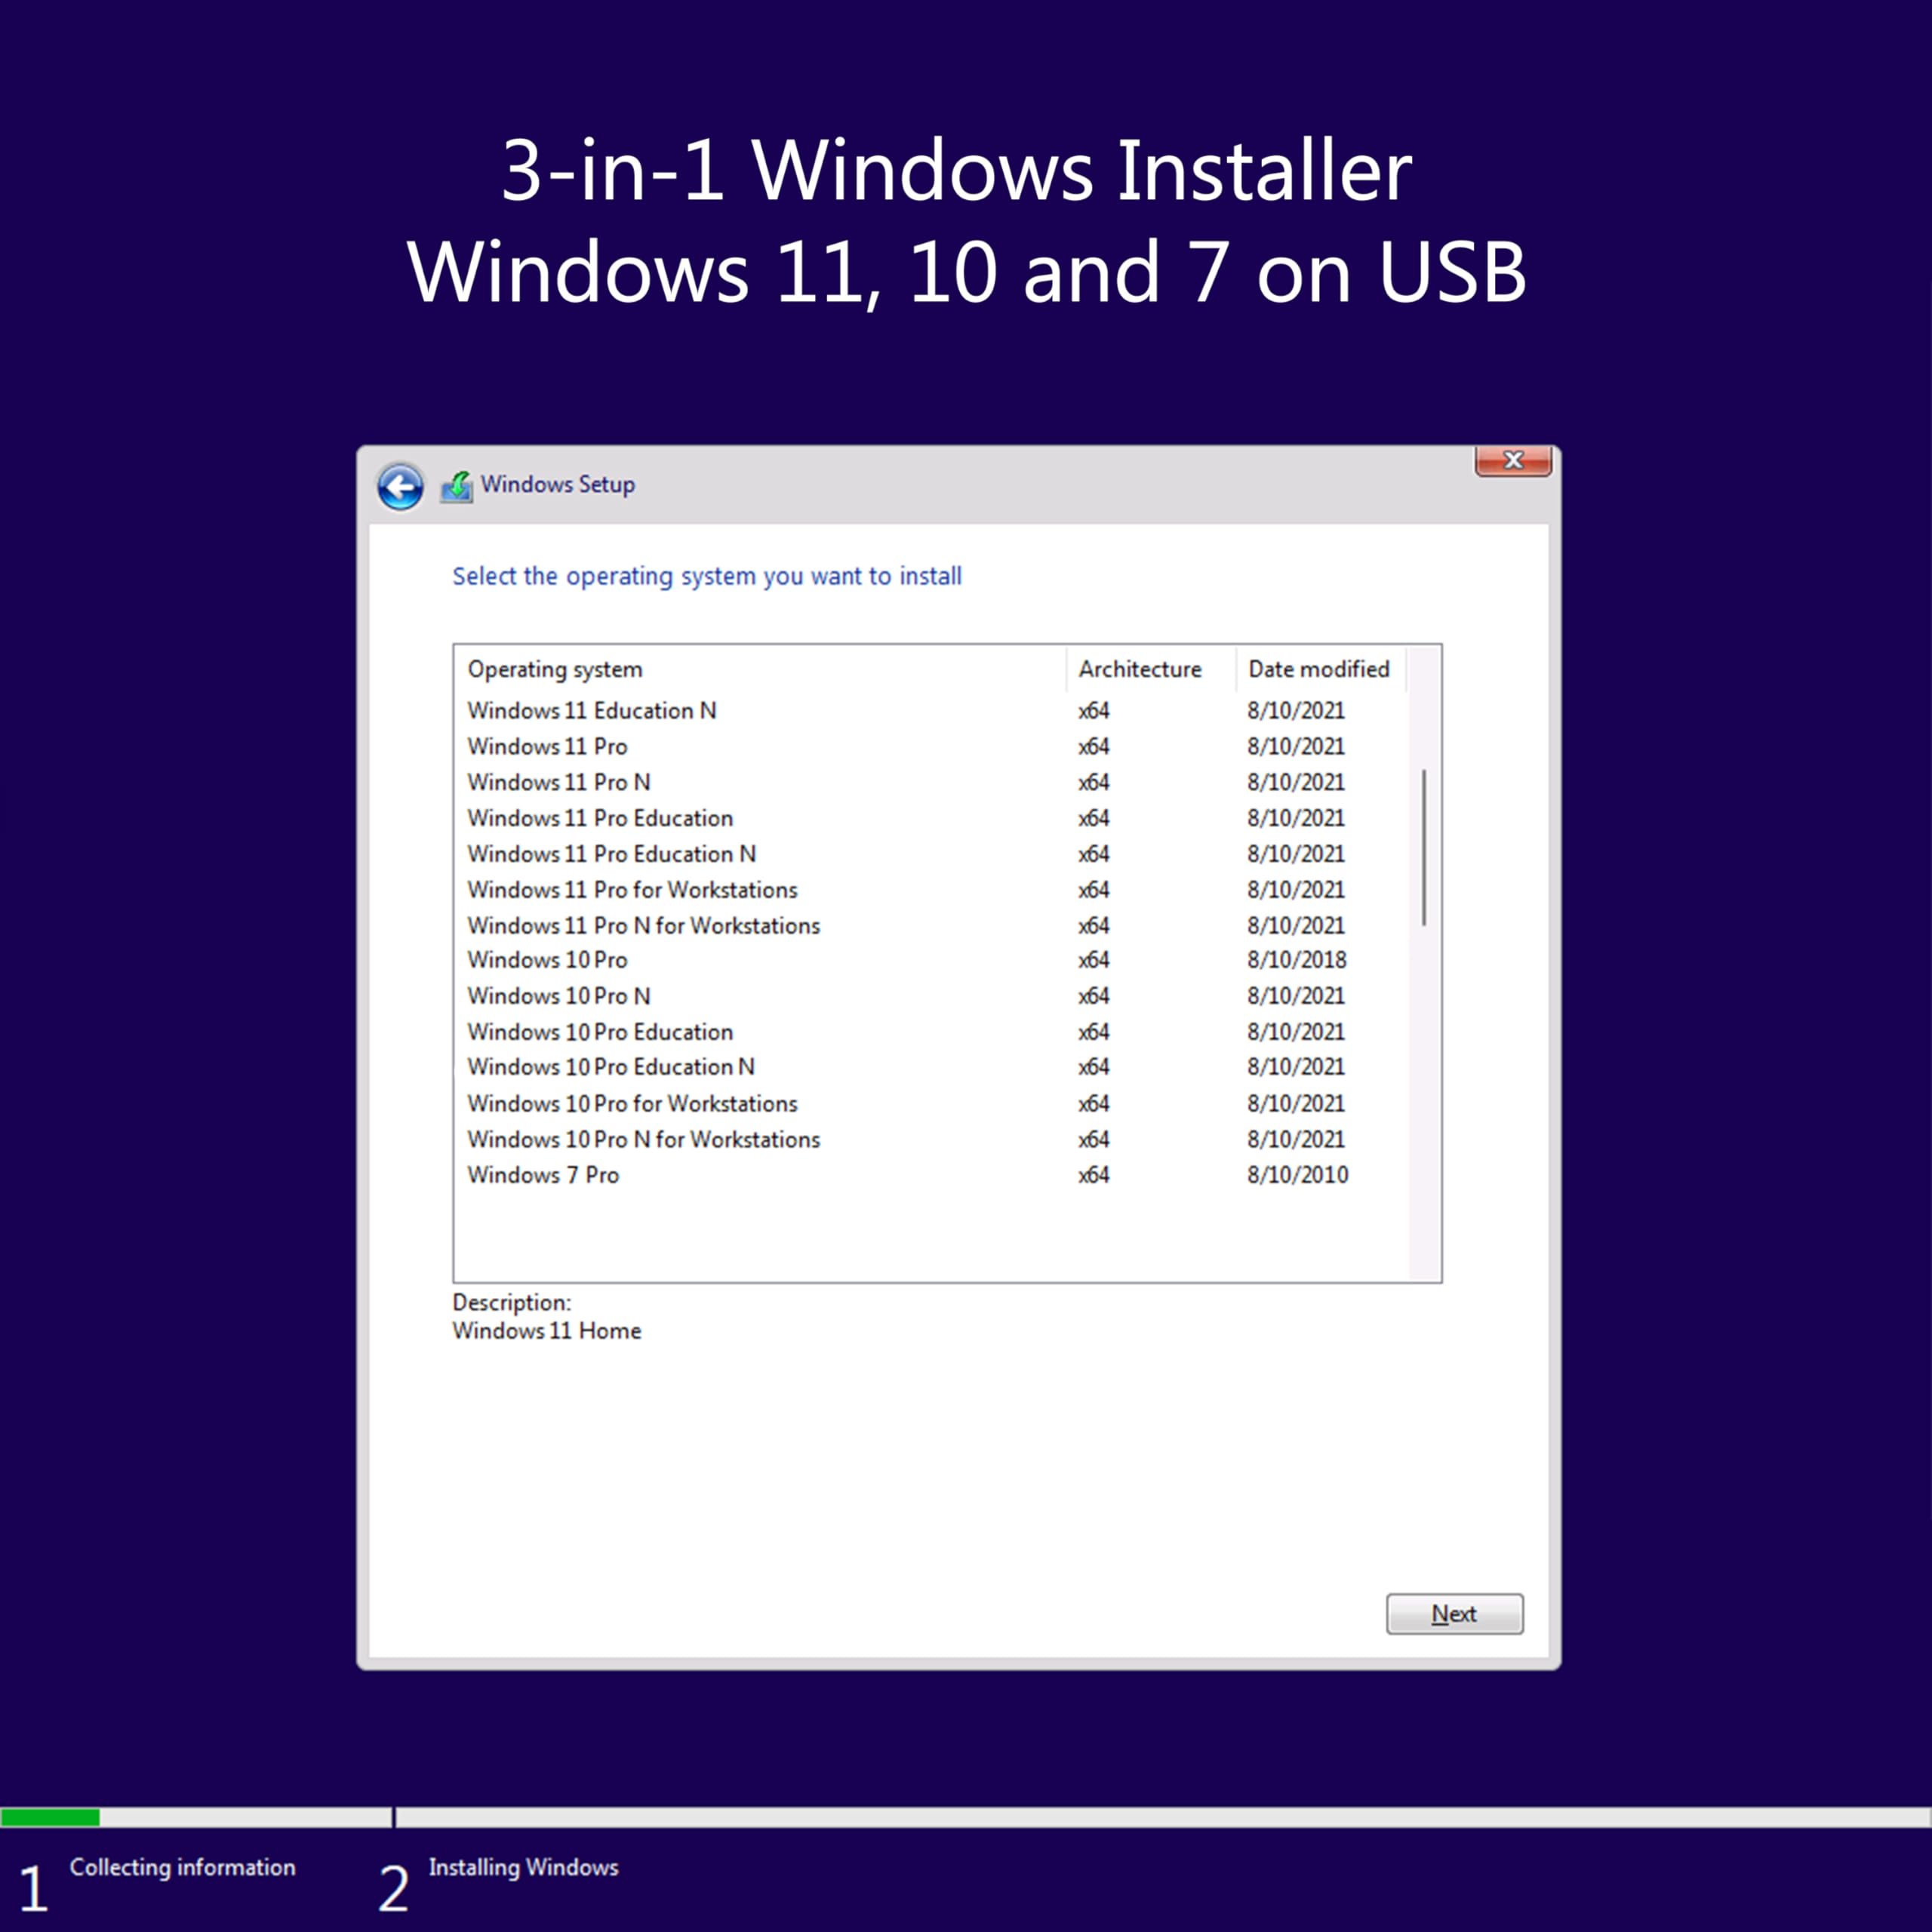This screenshot has width=1932, height=1932.
Task: Click the Windows Setup icon
Action: pyautogui.click(x=457, y=486)
